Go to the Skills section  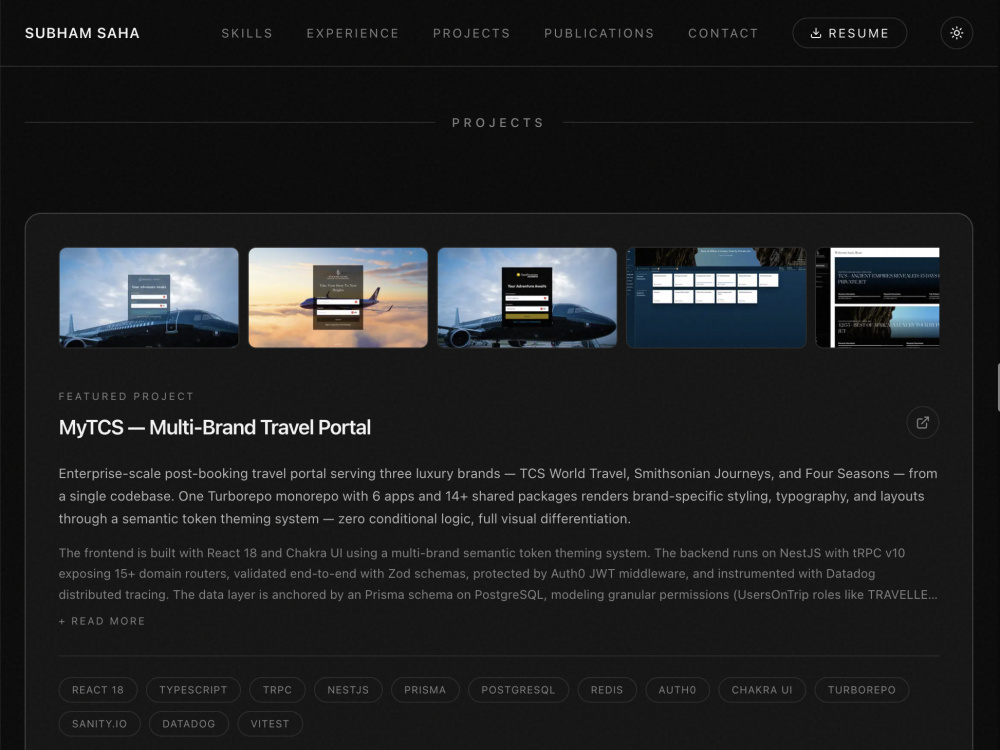pos(247,33)
